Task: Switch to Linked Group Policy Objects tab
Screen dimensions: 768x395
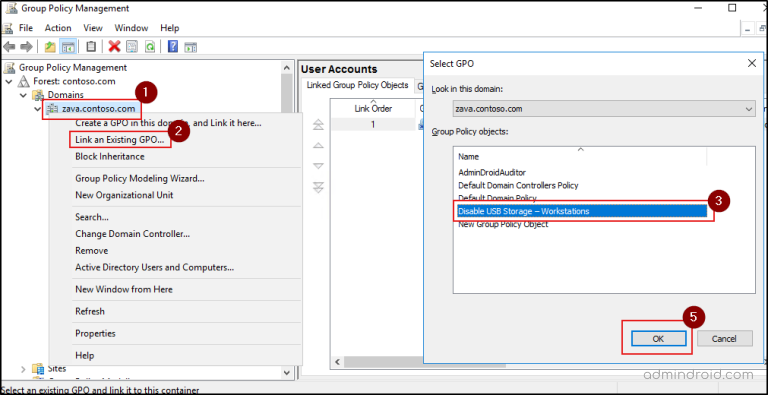Action: pyautogui.click(x=357, y=85)
